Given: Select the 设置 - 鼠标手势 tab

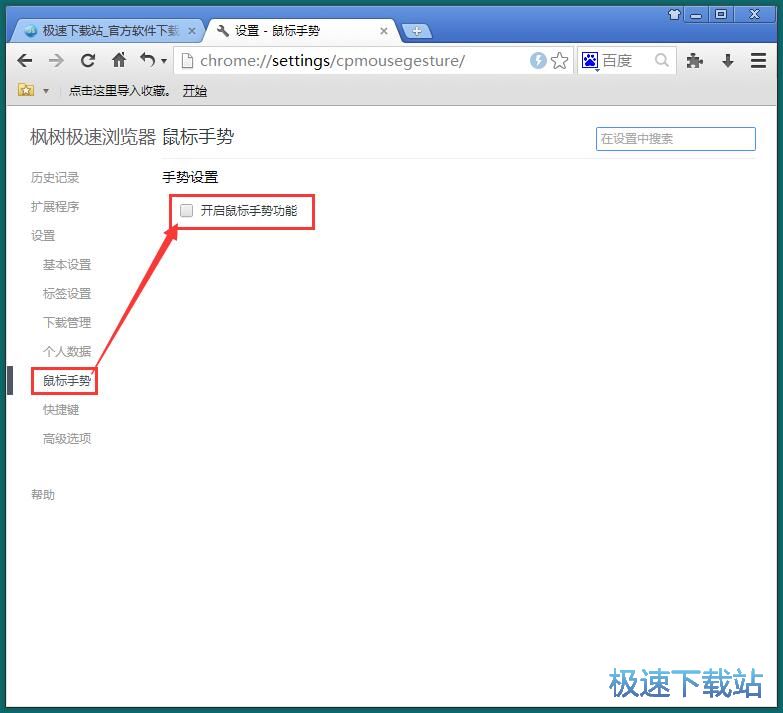Looking at the screenshot, I should point(300,31).
